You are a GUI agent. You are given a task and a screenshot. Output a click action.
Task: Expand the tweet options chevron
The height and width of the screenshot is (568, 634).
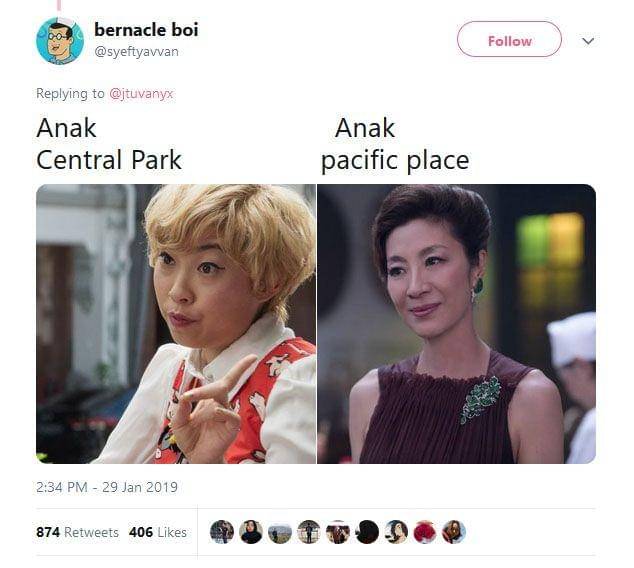[x=588, y=41]
